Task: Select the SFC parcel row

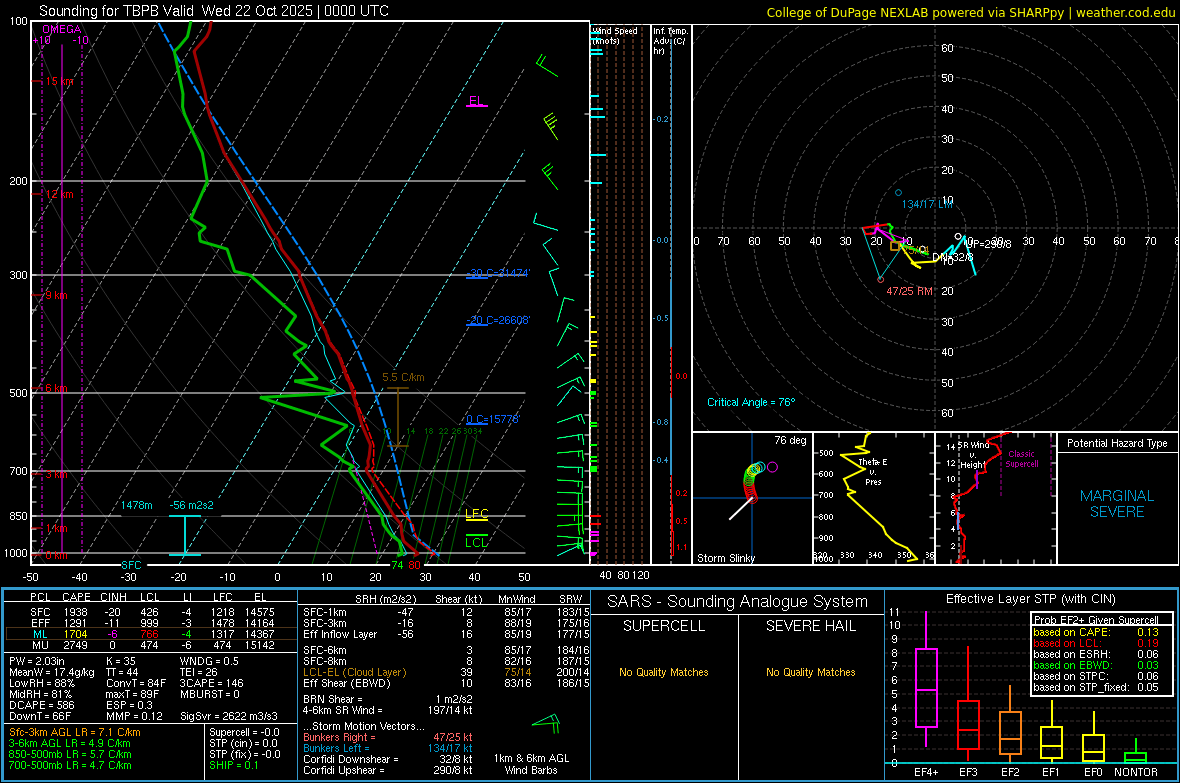Action: click(x=151, y=612)
